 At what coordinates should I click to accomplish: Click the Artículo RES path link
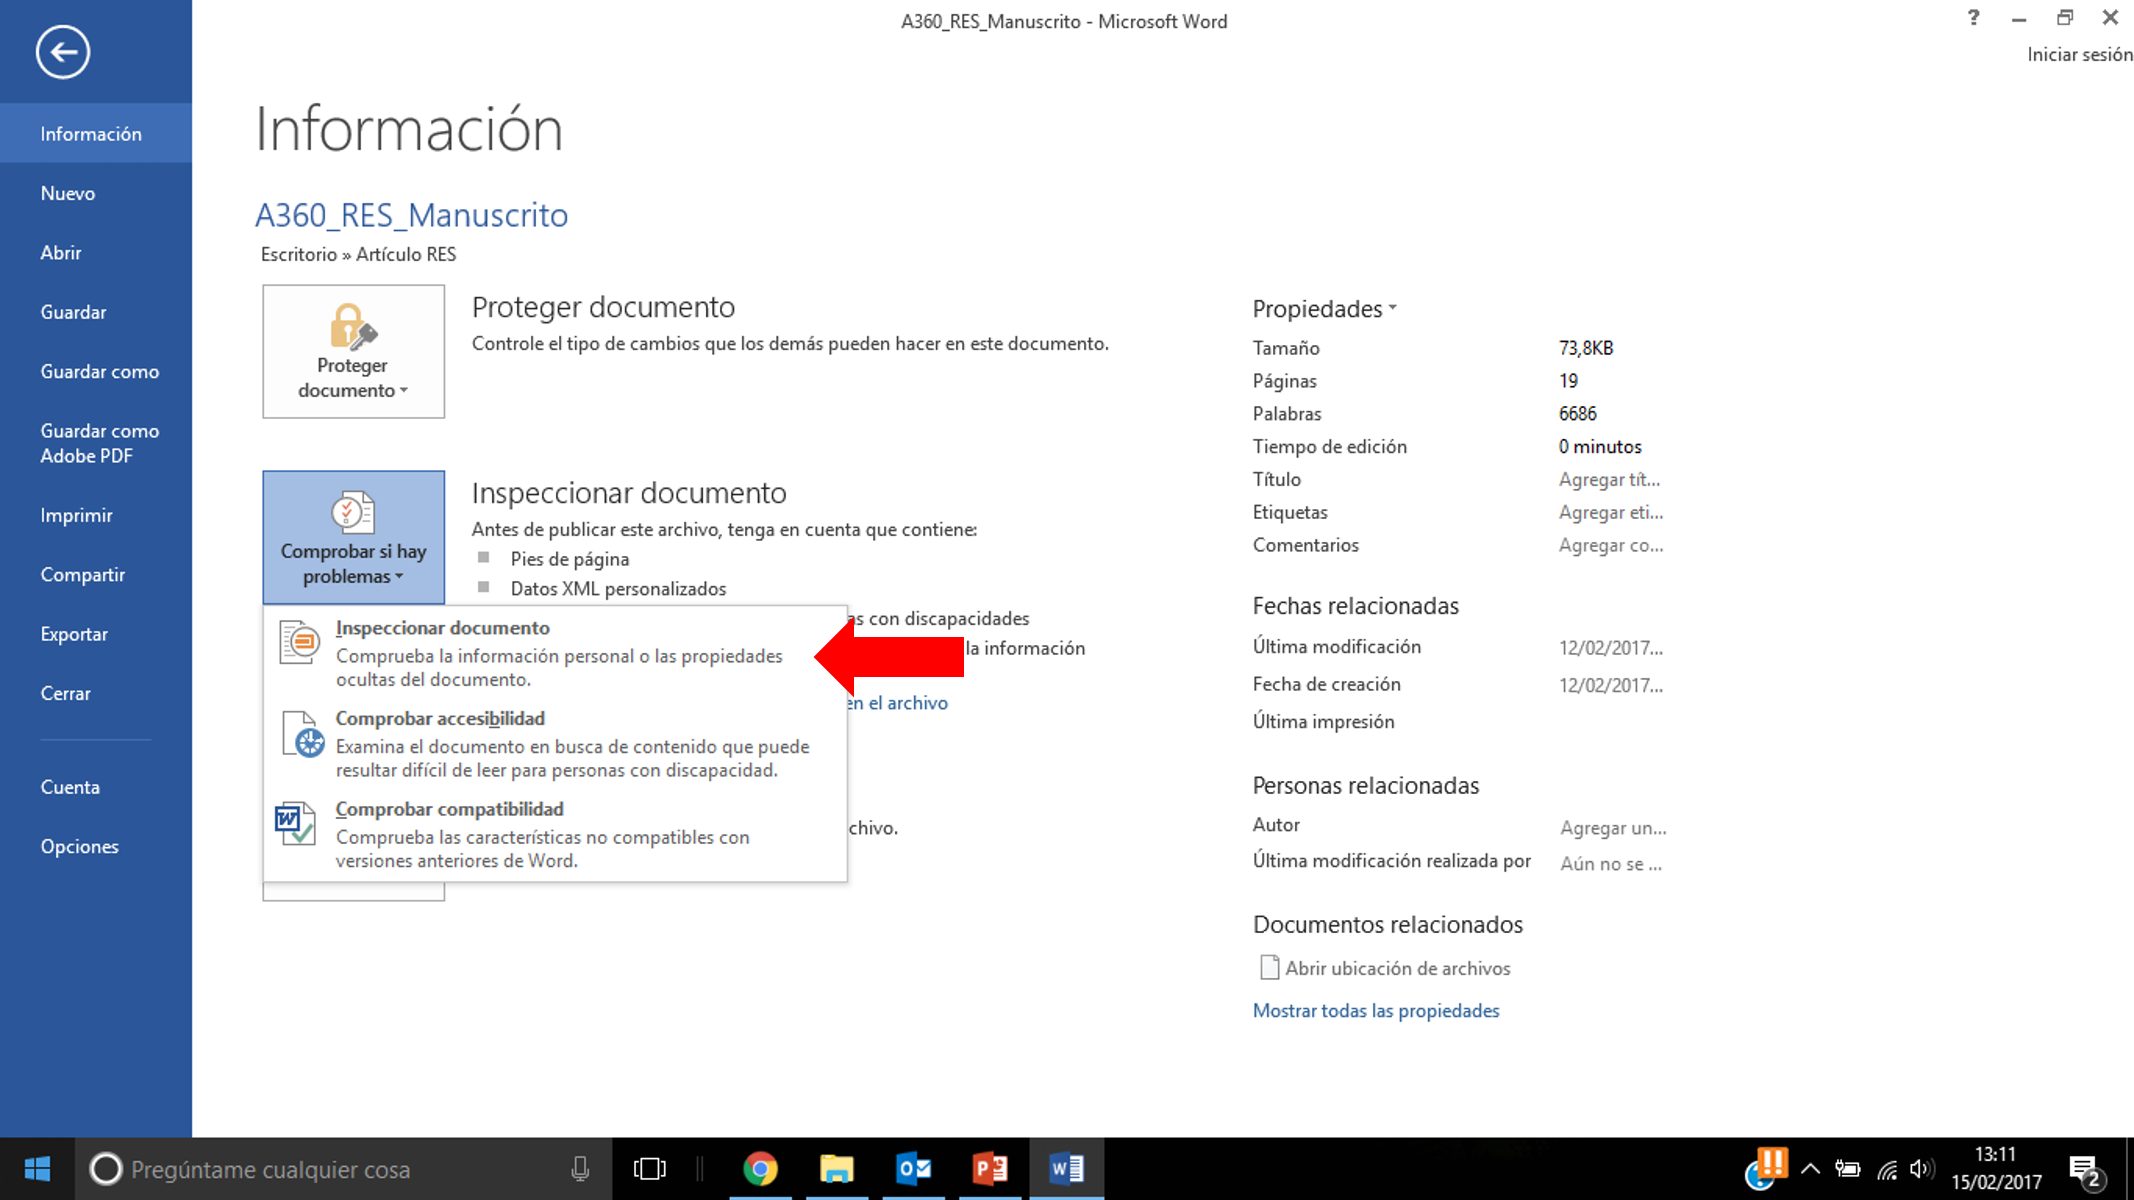click(x=406, y=254)
